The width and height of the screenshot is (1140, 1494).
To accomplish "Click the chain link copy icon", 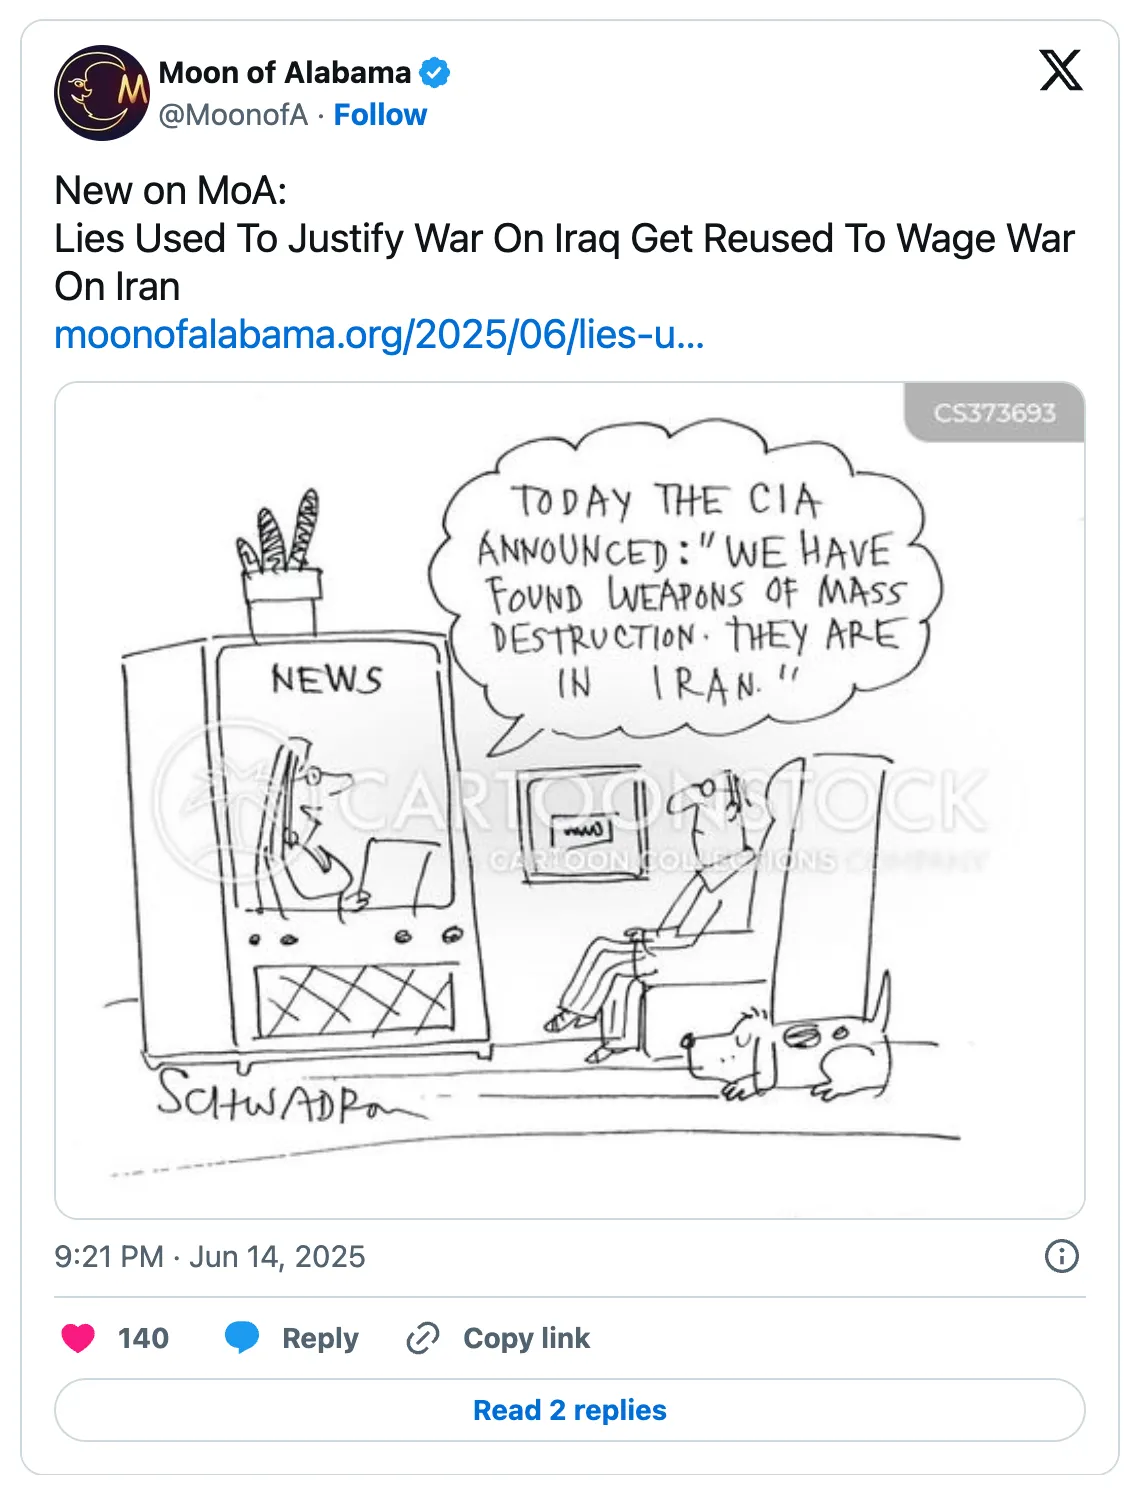I will (x=423, y=1338).
